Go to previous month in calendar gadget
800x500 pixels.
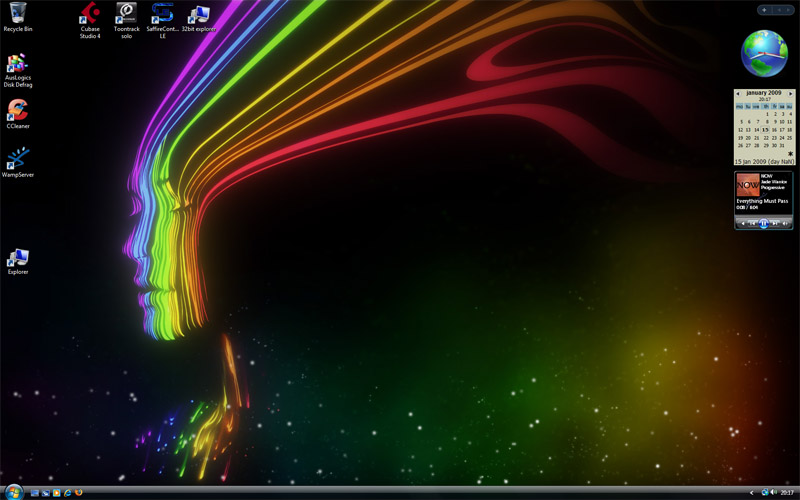[x=739, y=93]
